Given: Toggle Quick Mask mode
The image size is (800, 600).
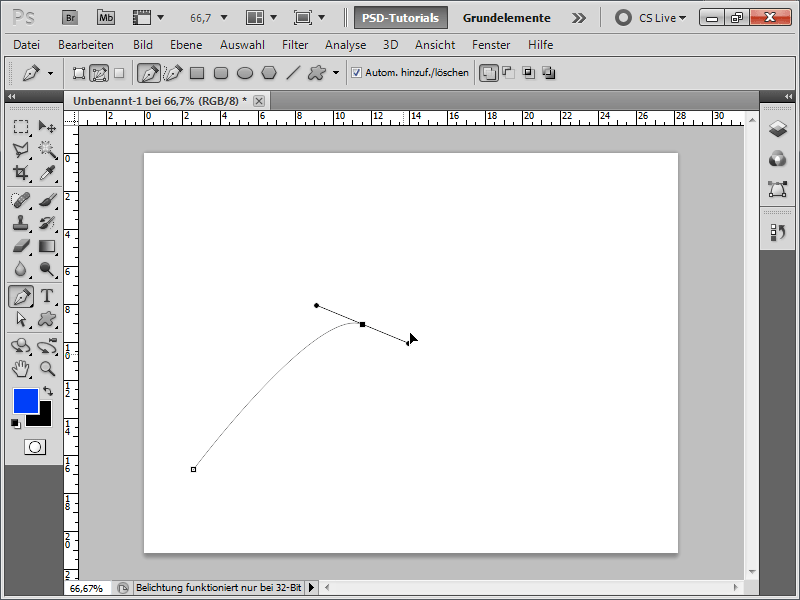Looking at the screenshot, I should (x=35, y=447).
